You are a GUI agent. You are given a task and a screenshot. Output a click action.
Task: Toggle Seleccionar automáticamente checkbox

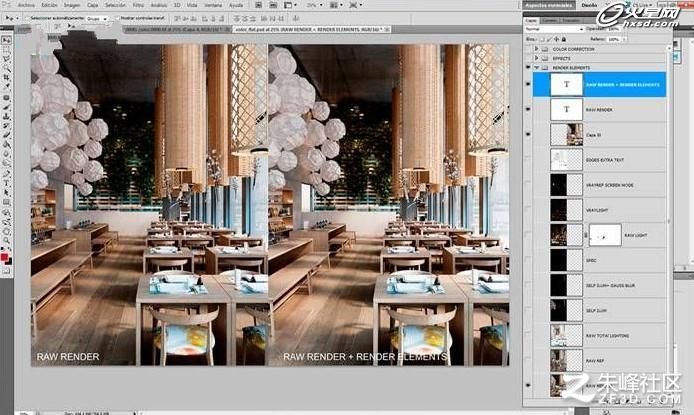pos(27,18)
